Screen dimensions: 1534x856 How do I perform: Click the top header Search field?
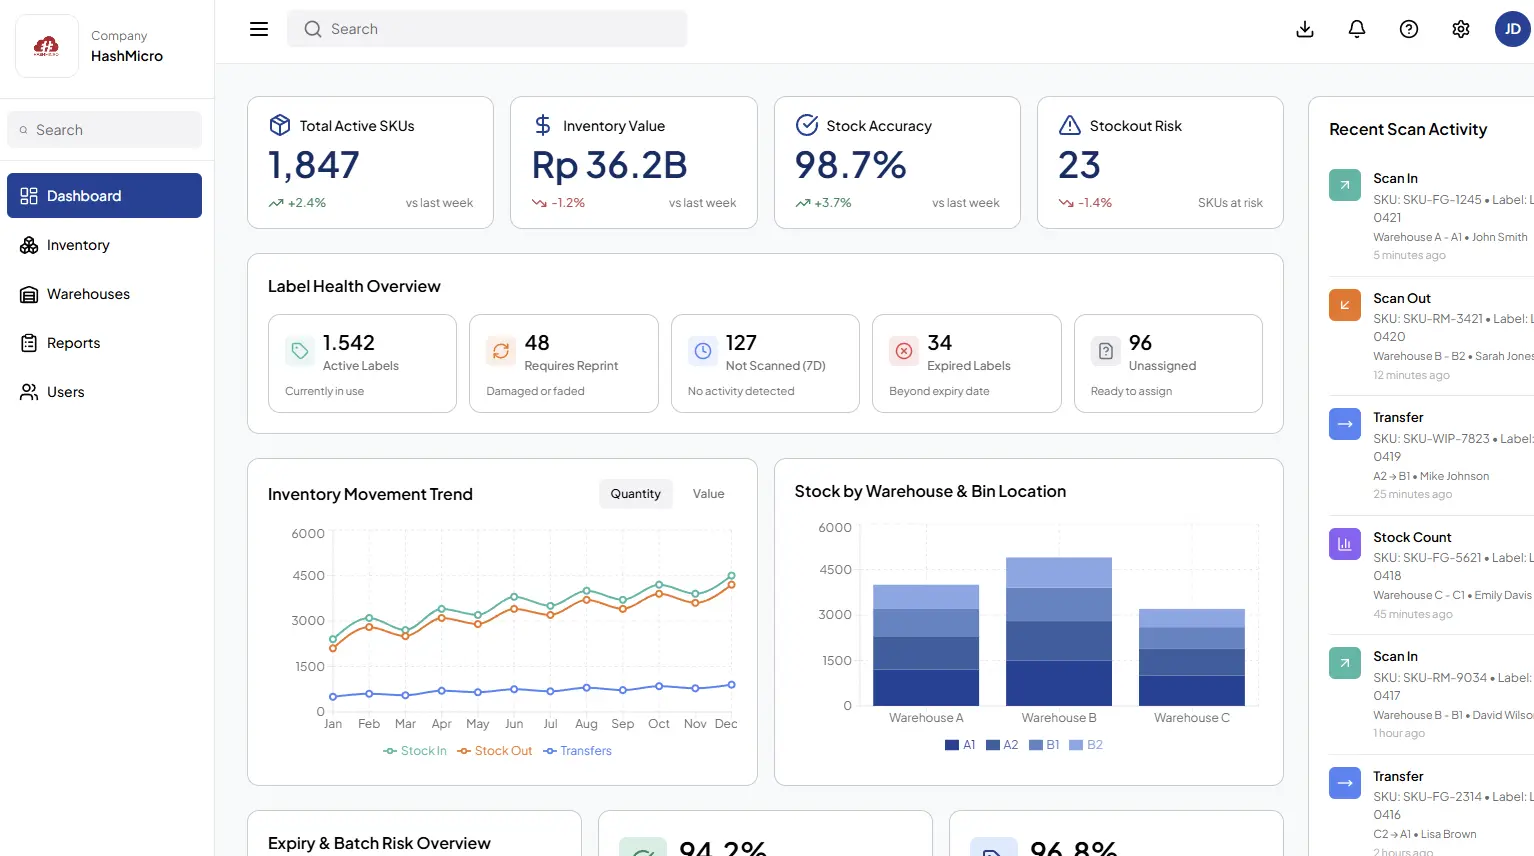[487, 29]
